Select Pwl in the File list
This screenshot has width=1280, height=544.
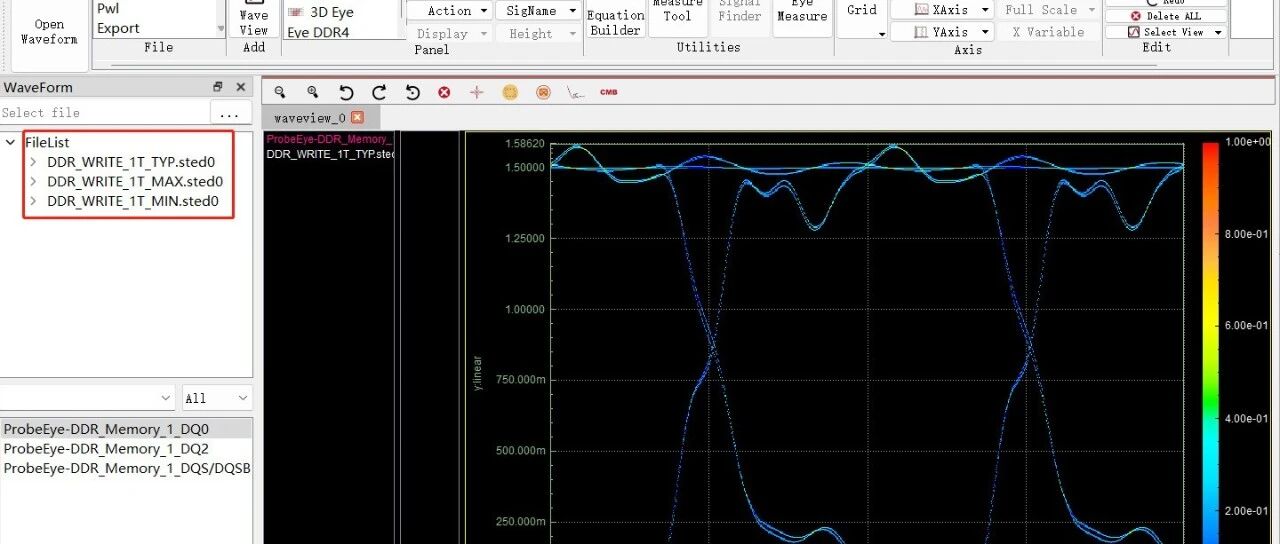[x=108, y=9]
